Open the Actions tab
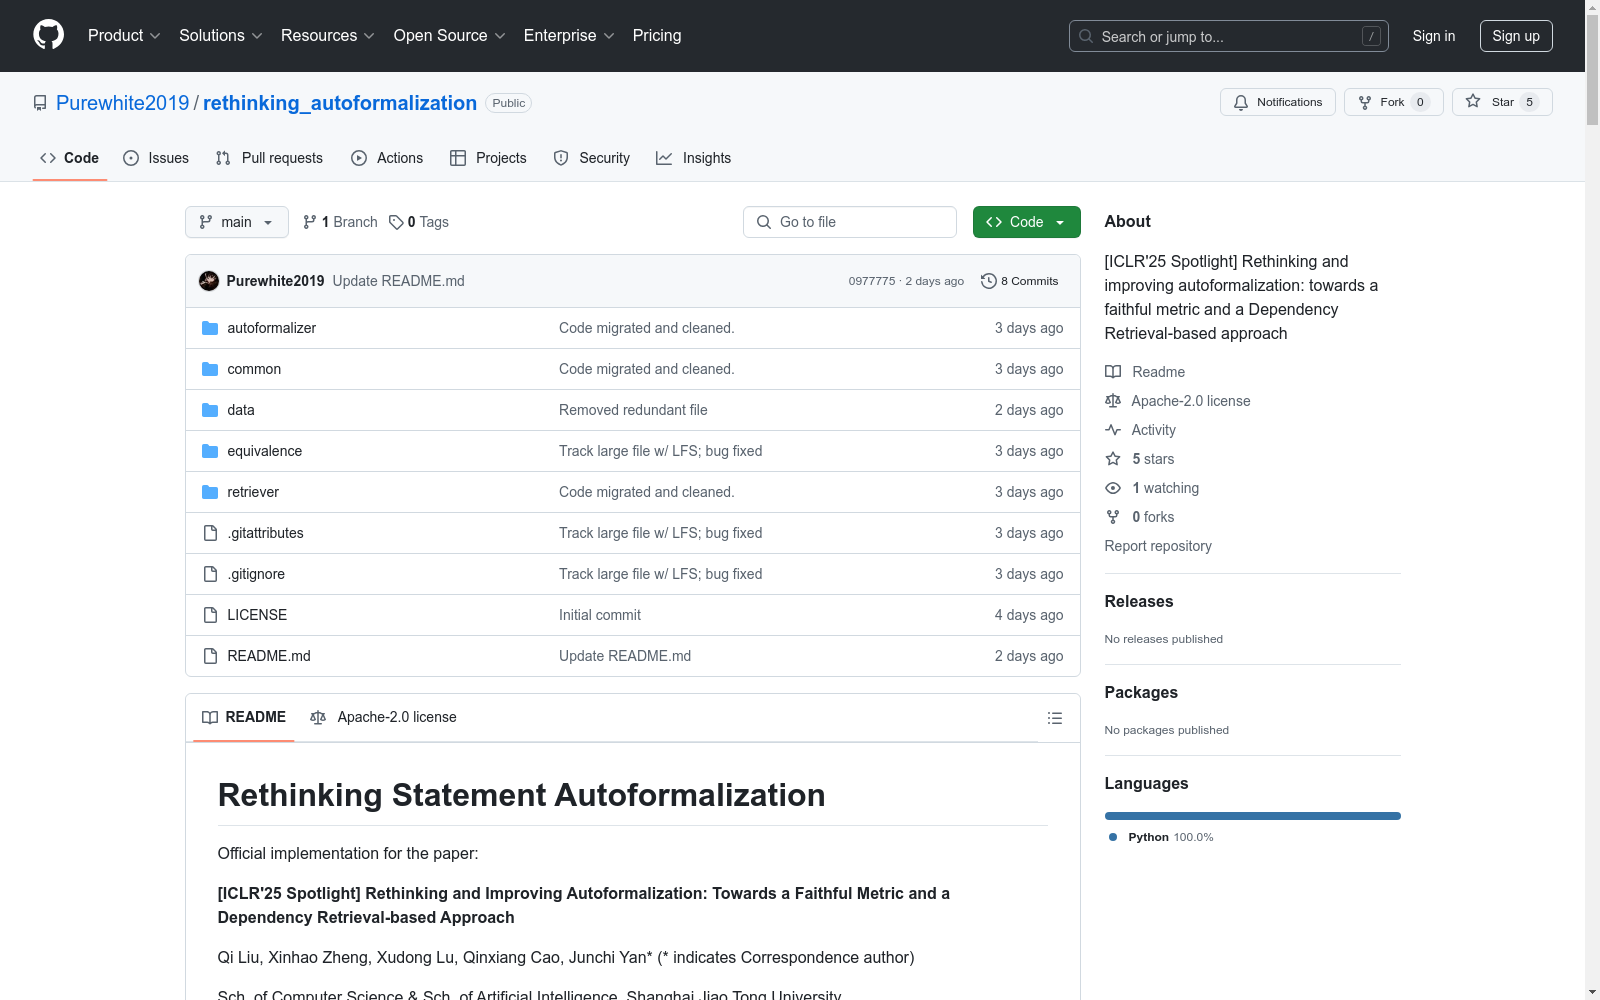The width and height of the screenshot is (1600, 1000). click(x=387, y=158)
